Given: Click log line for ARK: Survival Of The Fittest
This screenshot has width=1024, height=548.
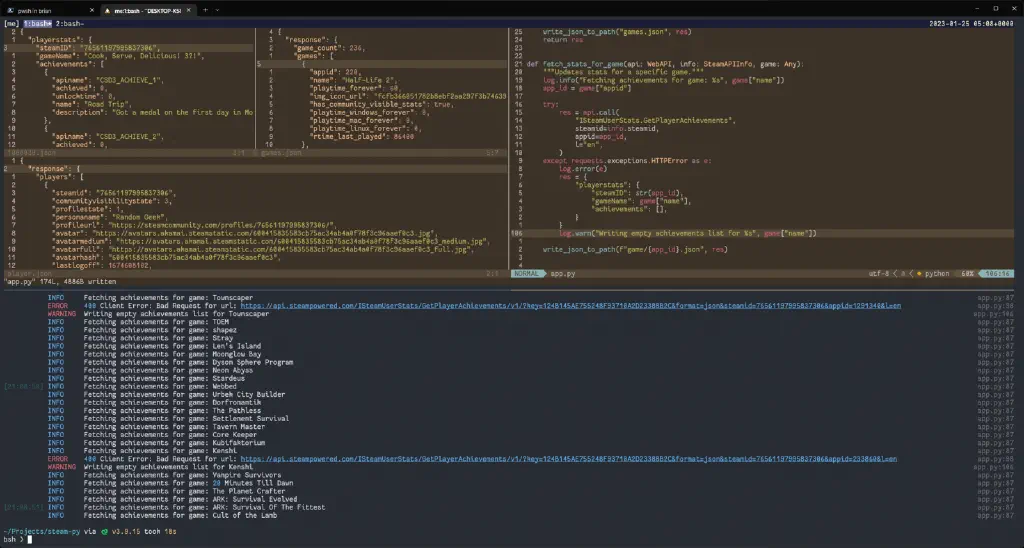Looking at the screenshot, I should pyautogui.click(x=186, y=507).
